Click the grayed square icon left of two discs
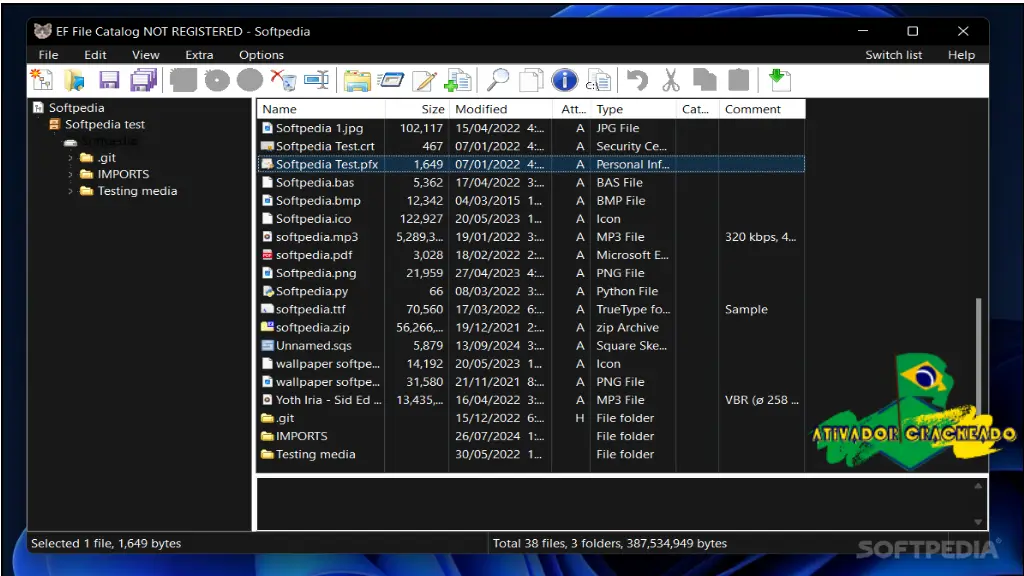The image size is (1024, 576). click(183, 80)
